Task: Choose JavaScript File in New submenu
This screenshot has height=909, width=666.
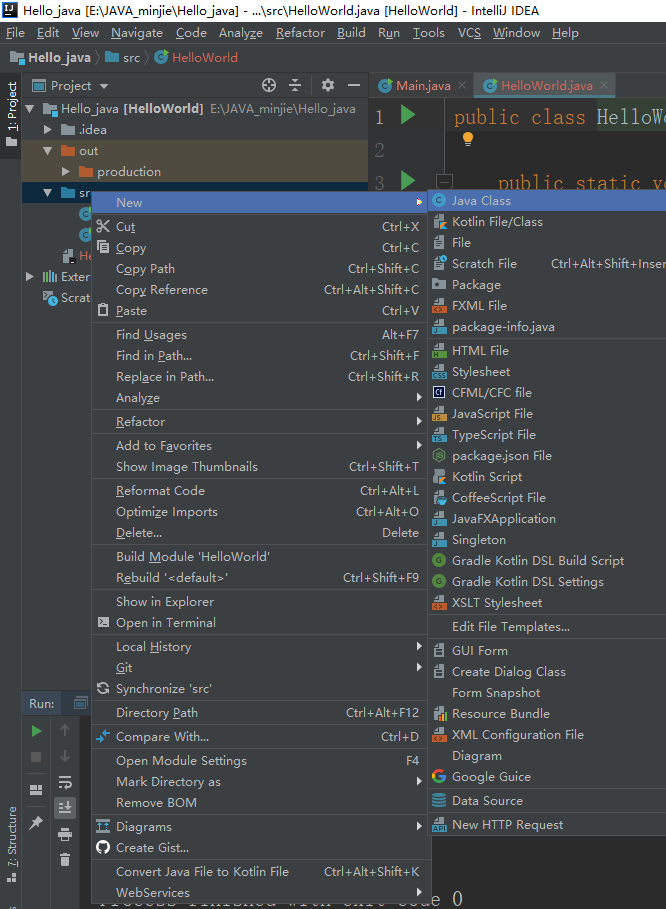Action: pos(547,413)
